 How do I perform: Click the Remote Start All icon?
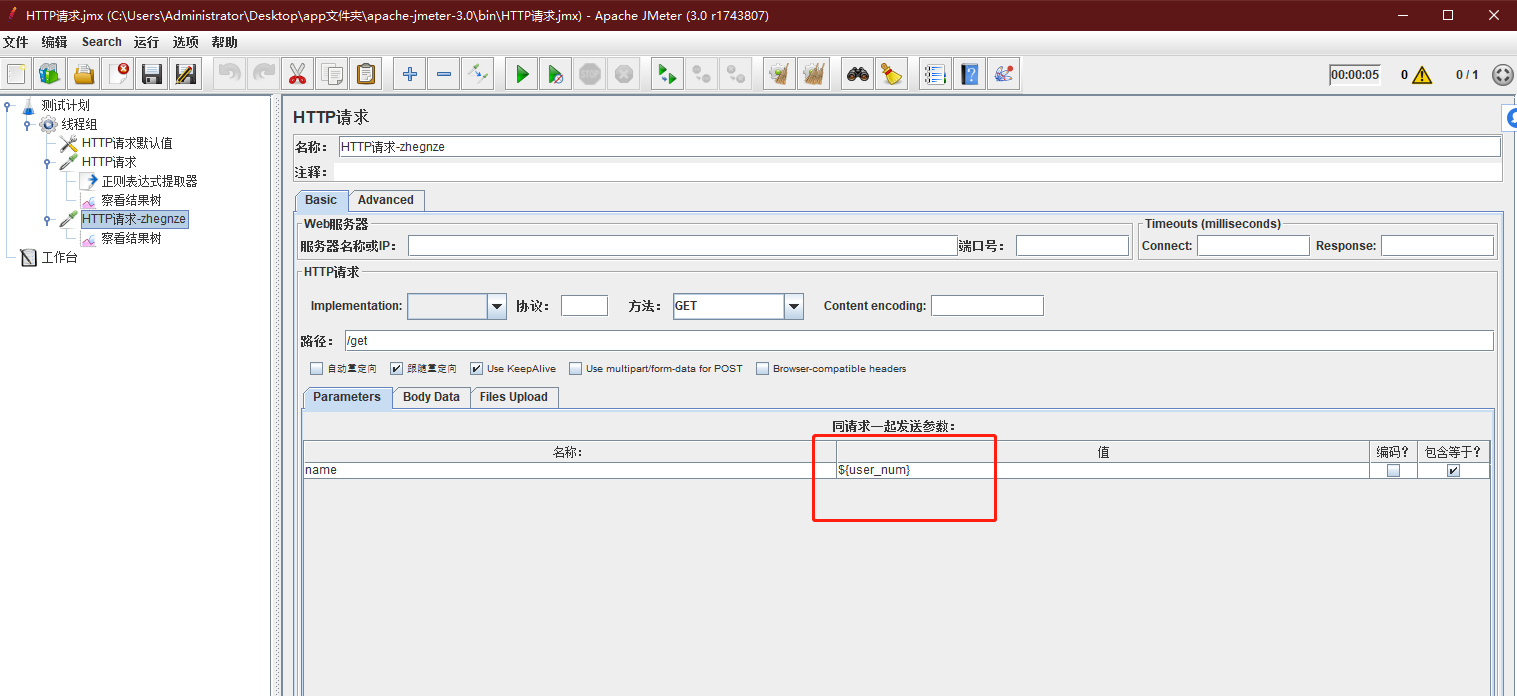668,74
